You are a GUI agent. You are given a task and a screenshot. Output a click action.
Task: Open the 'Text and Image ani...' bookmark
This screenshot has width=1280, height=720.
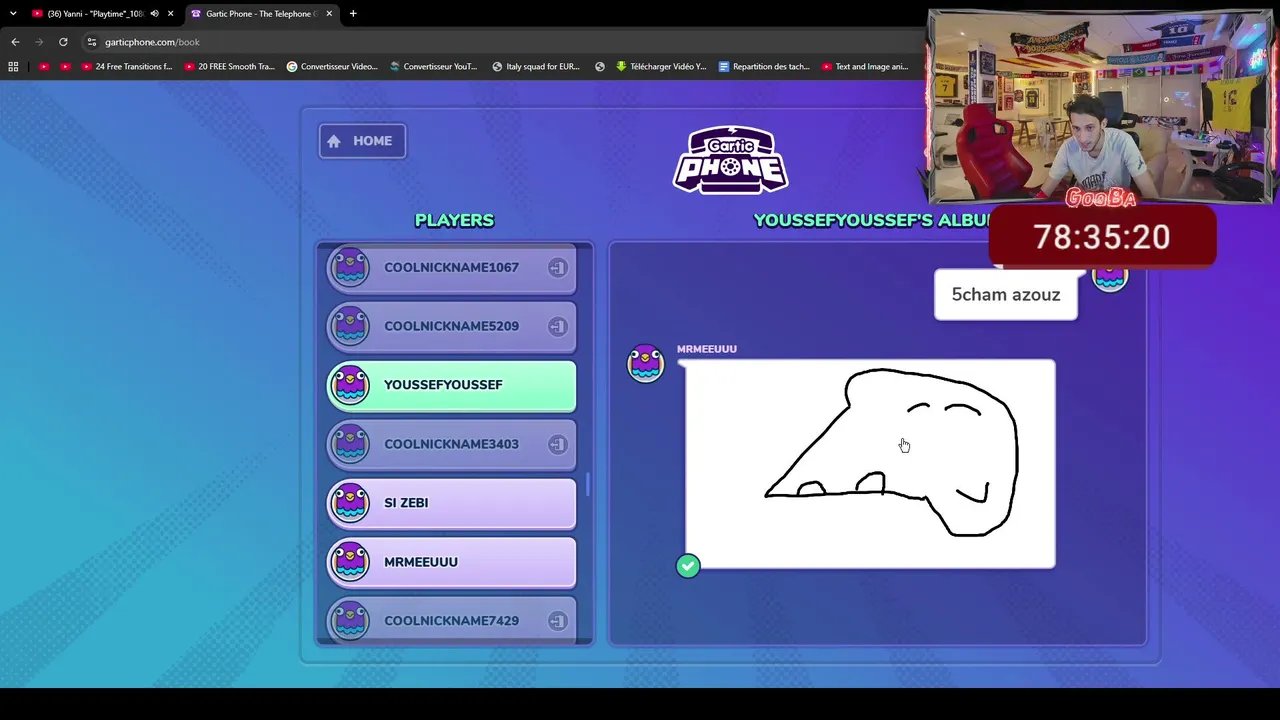[x=865, y=67]
